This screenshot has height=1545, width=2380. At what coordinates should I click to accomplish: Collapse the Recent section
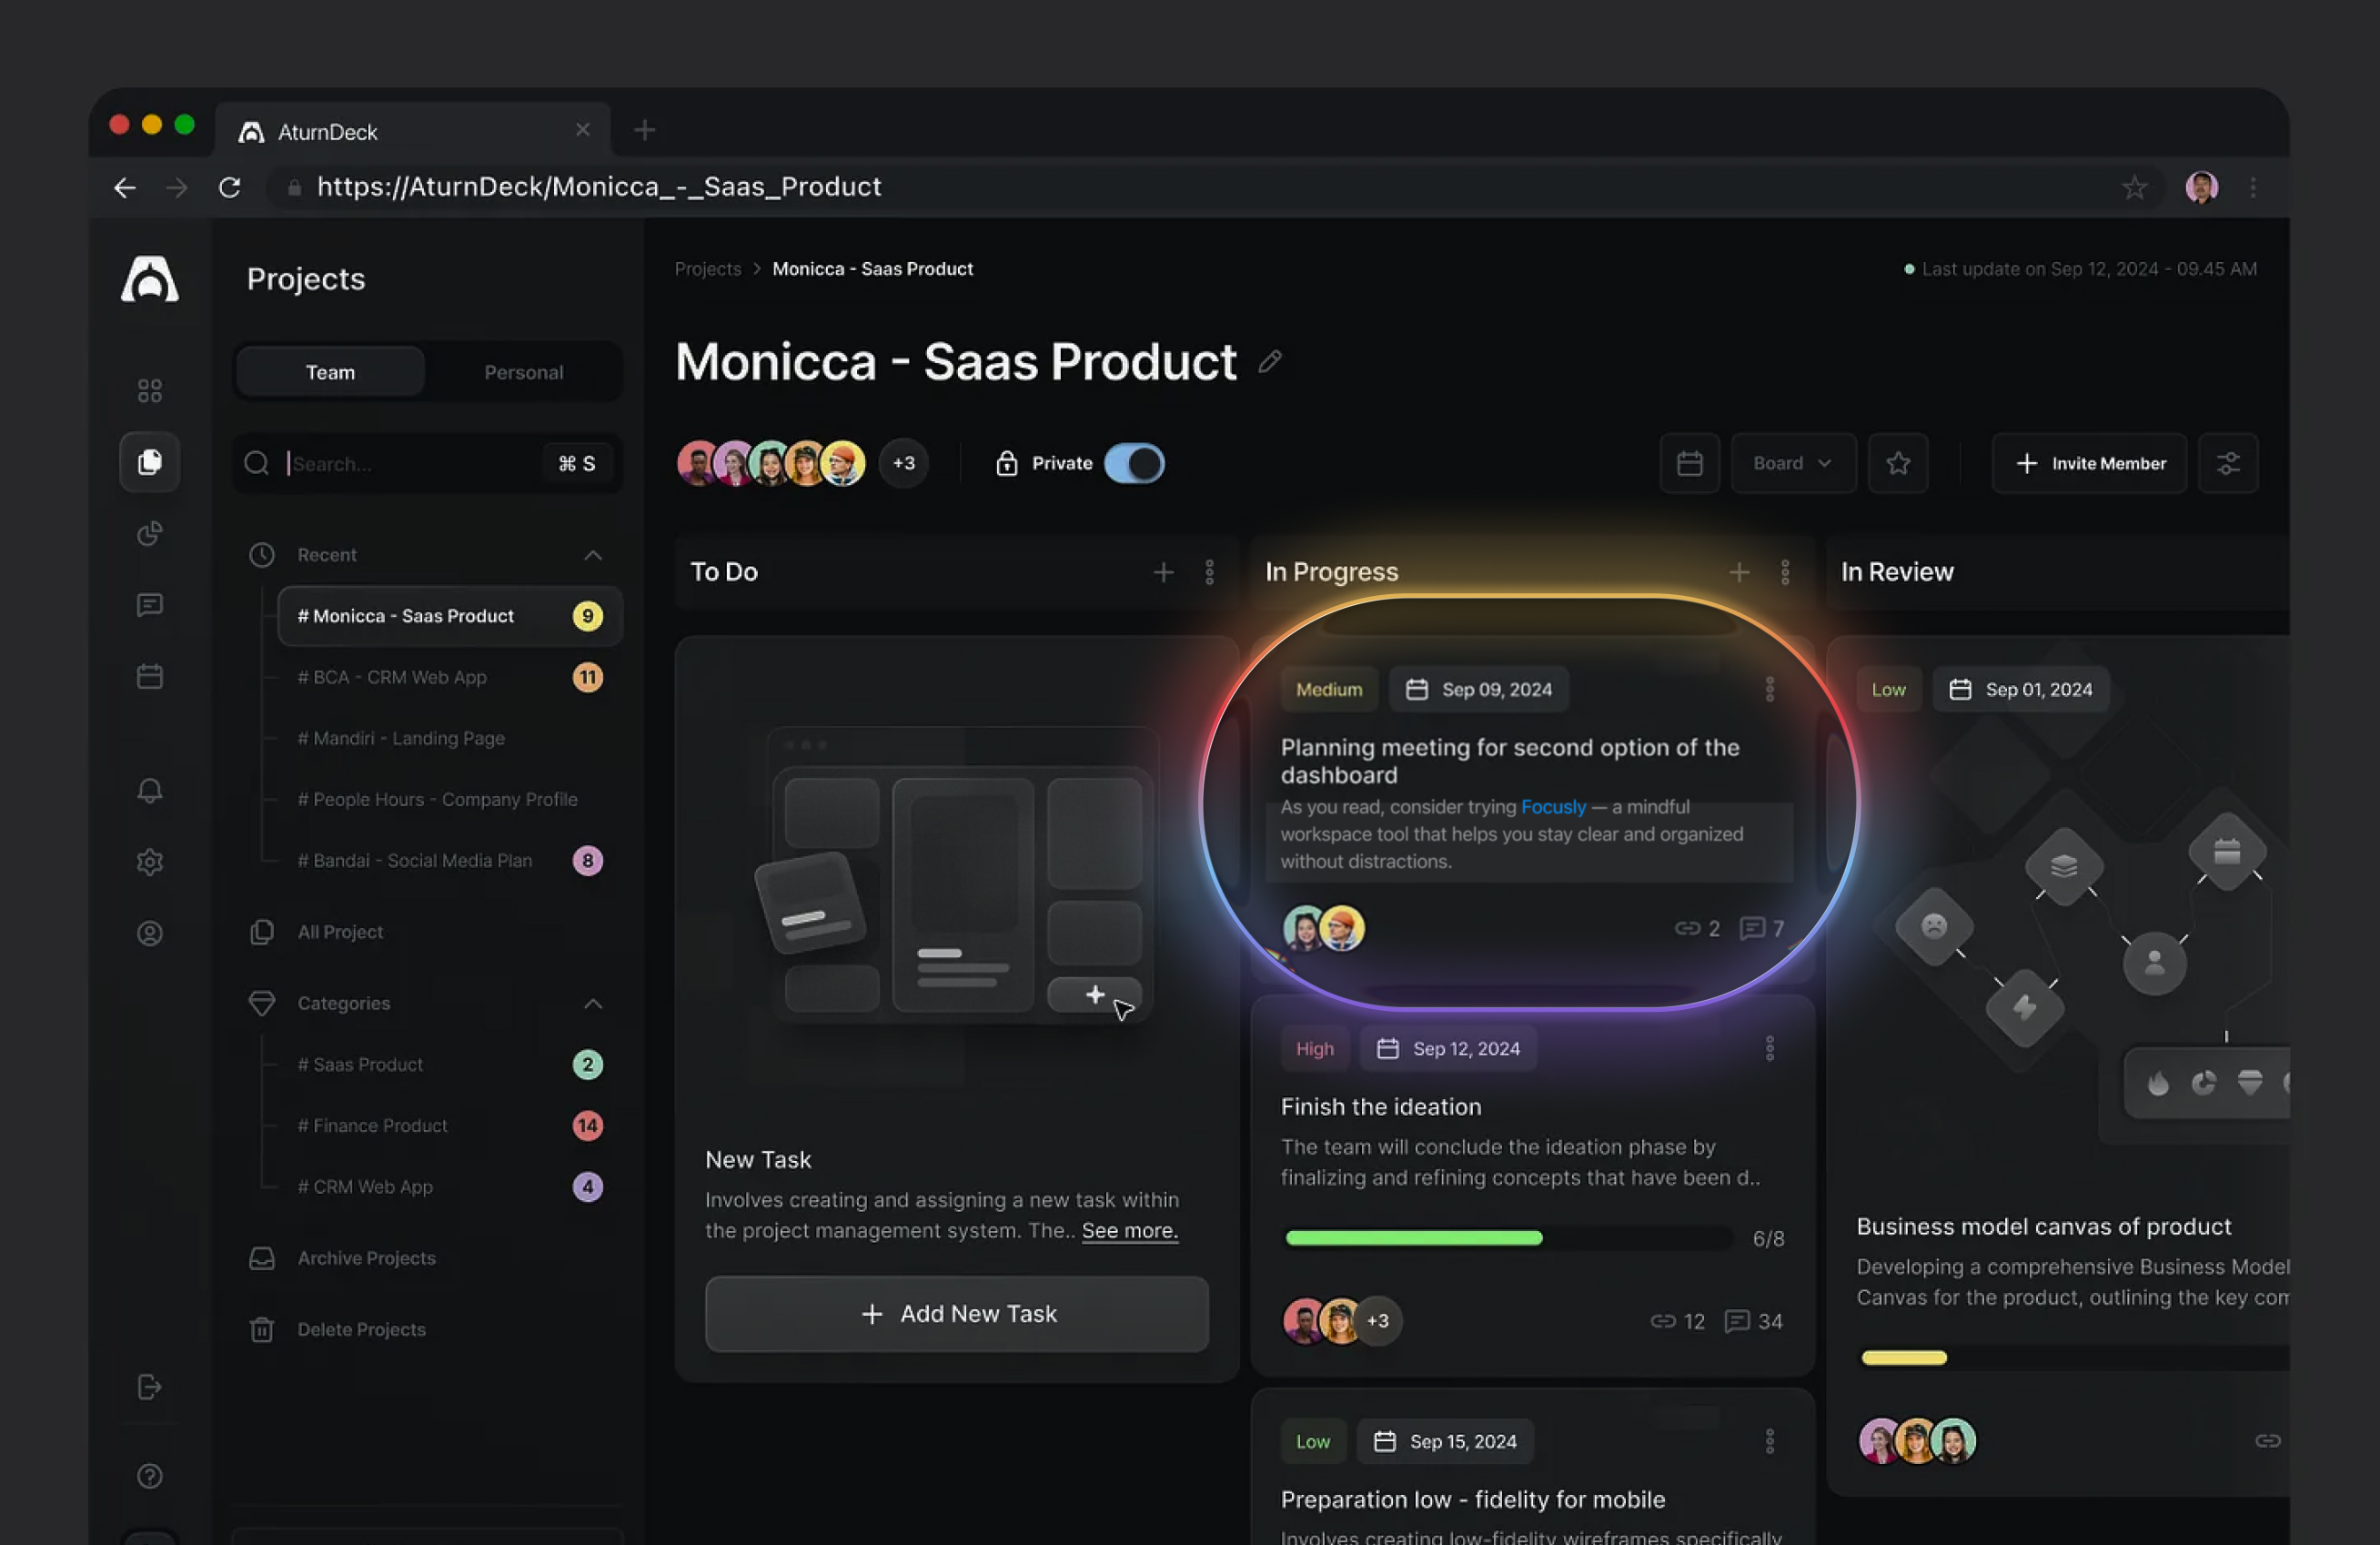coord(592,555)
